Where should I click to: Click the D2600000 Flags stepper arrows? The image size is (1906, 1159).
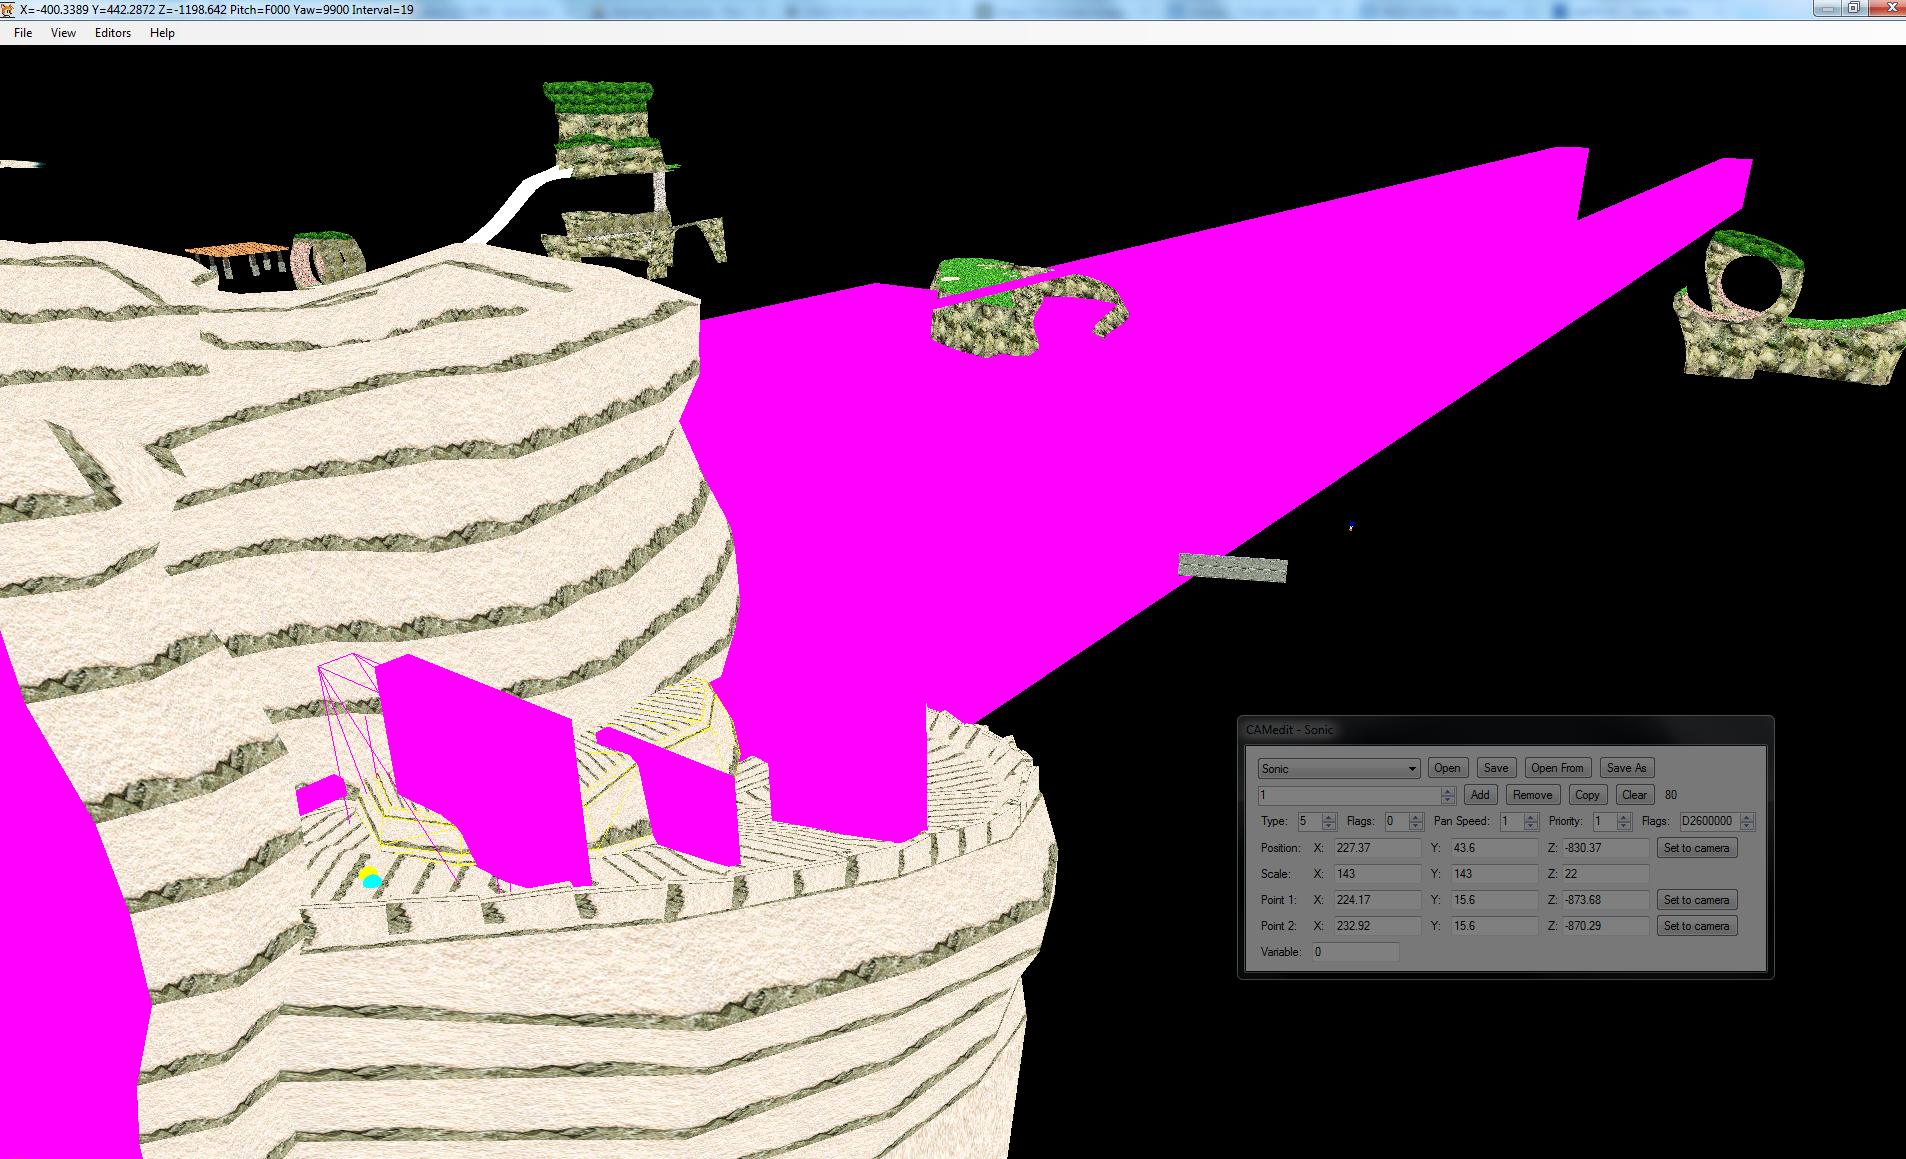pyautogui.click(x=1747, y=821)
